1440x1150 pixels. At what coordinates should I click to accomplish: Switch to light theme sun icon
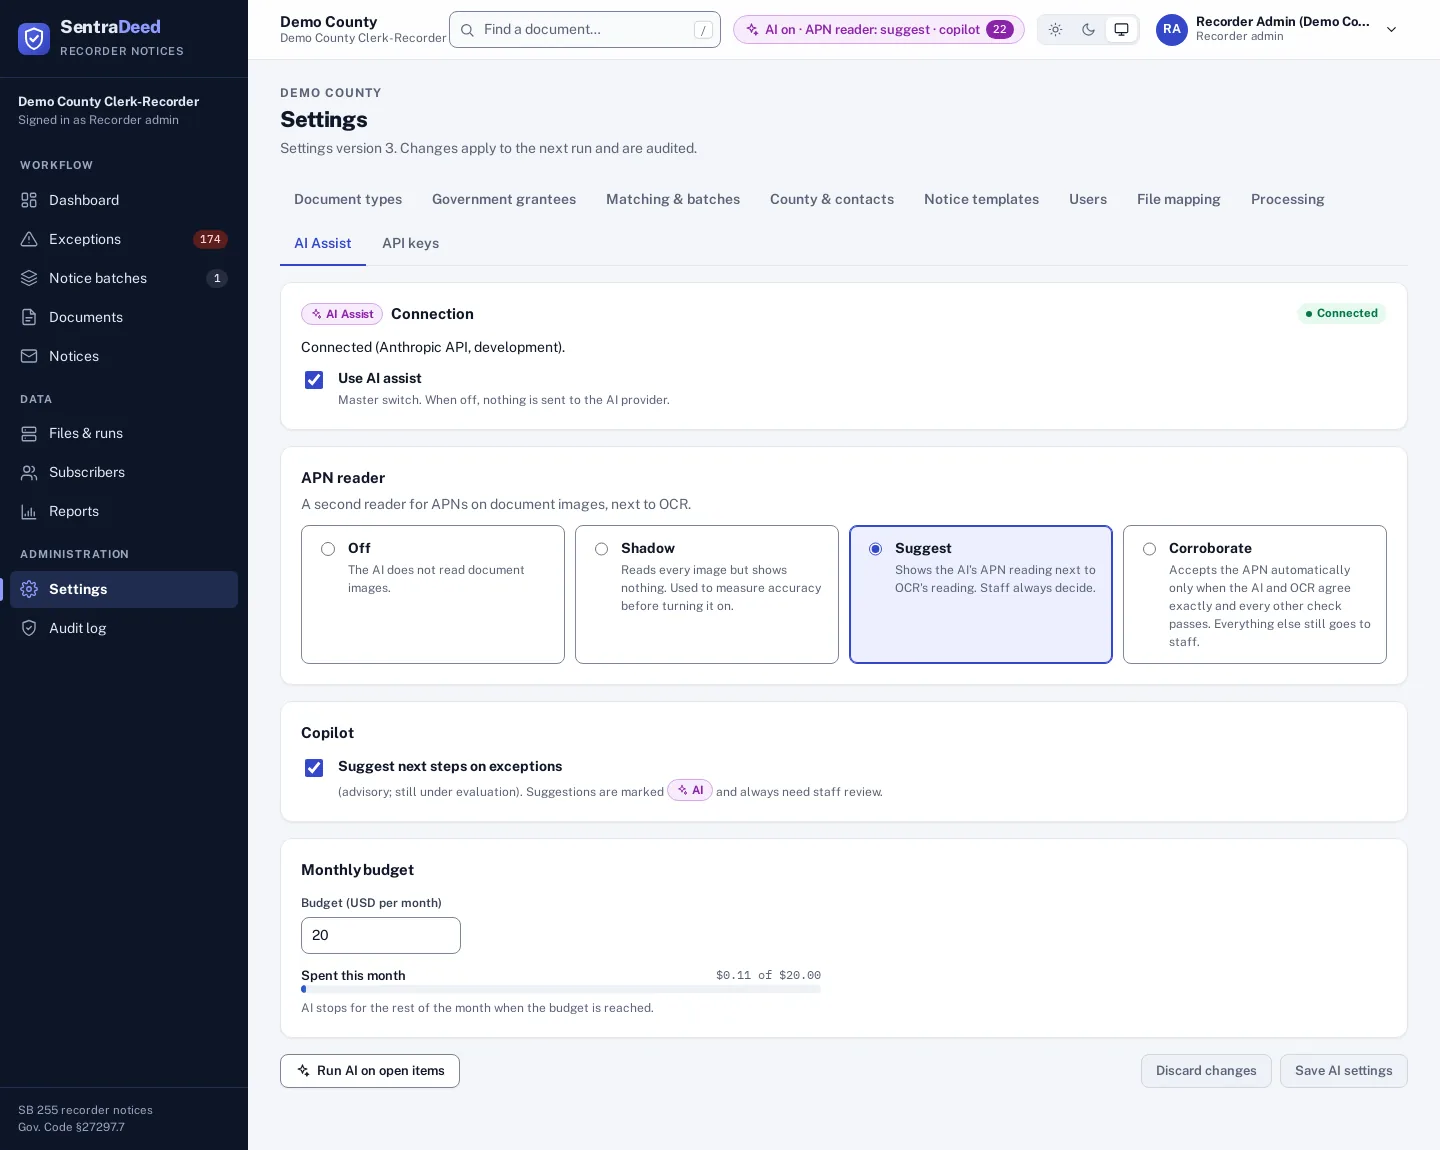click(x=1055, y=30)
